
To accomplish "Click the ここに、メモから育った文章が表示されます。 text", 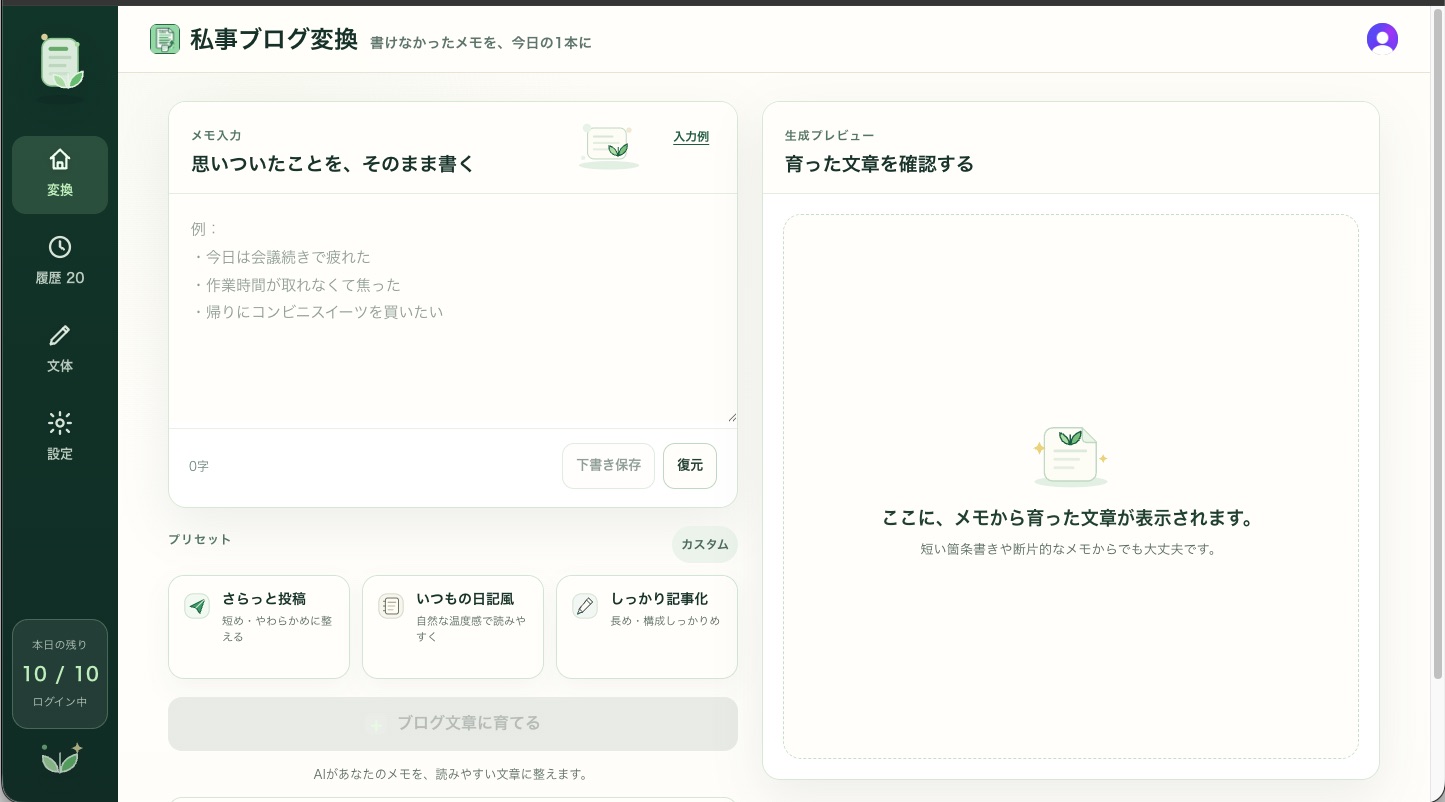I will pos(1069,519).
